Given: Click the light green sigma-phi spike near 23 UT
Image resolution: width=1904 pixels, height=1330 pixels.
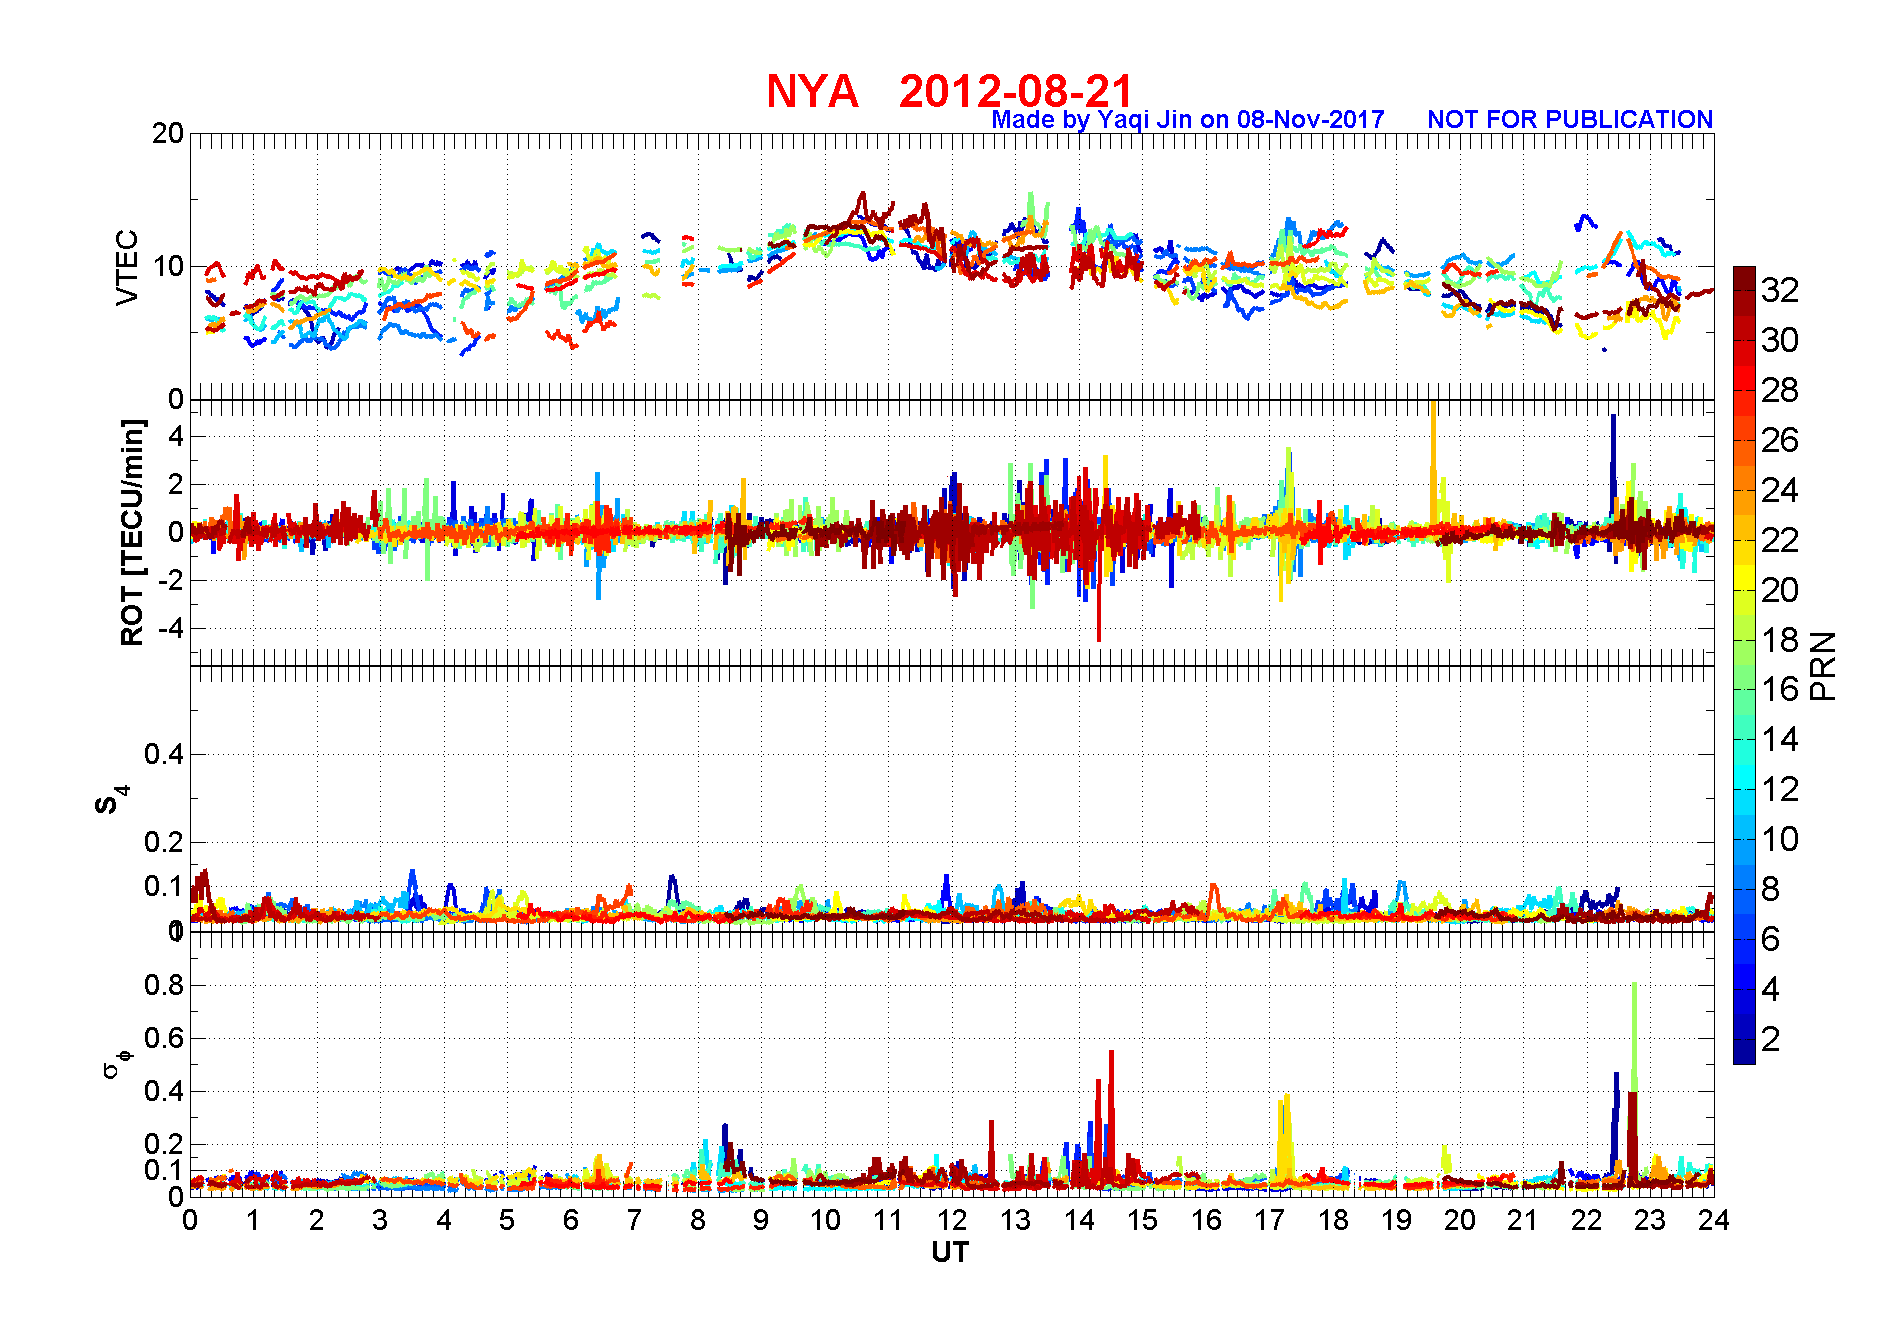Looking at the screenshot, I should pyautogui.click(x=1634, y=1036).
